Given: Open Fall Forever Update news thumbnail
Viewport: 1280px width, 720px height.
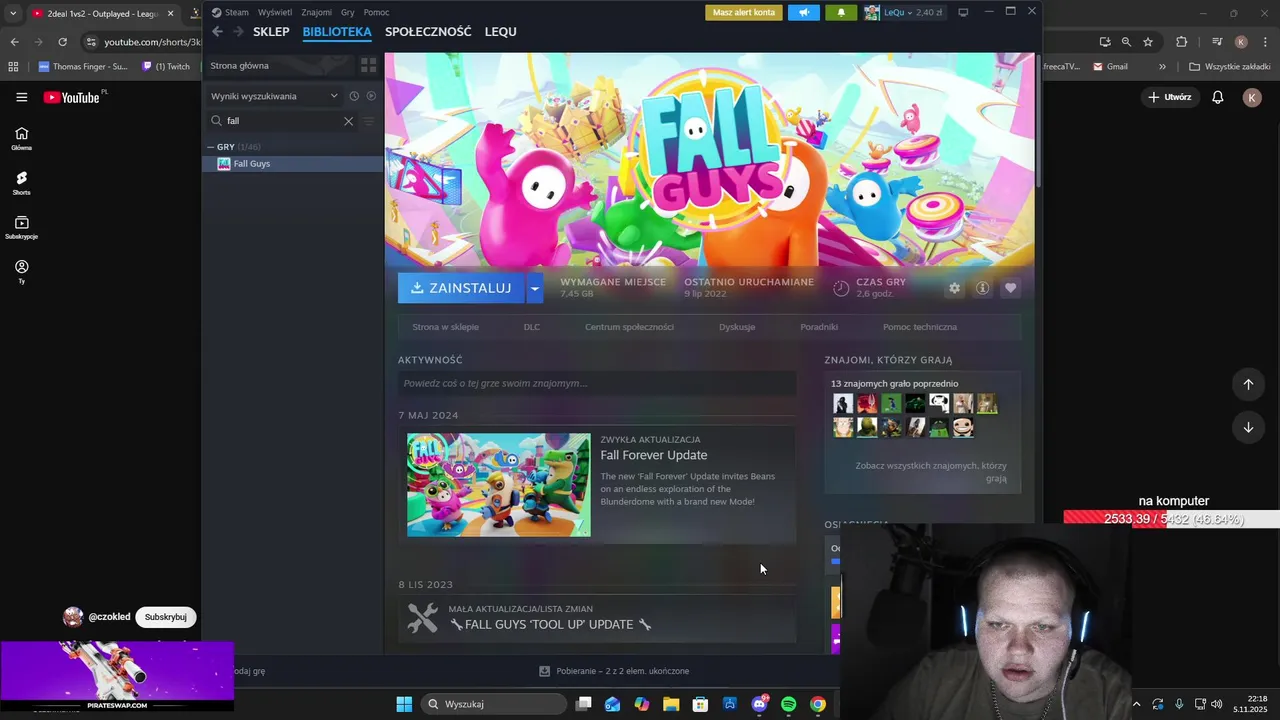Looking at the screenshot, I should click(x=498, y=485).
